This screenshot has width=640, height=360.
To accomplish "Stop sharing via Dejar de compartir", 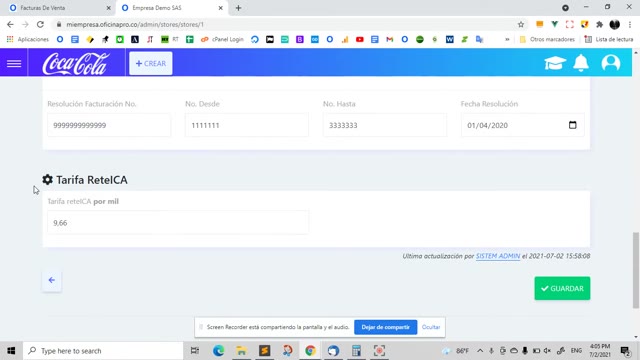I will click(x=385, y=327).
